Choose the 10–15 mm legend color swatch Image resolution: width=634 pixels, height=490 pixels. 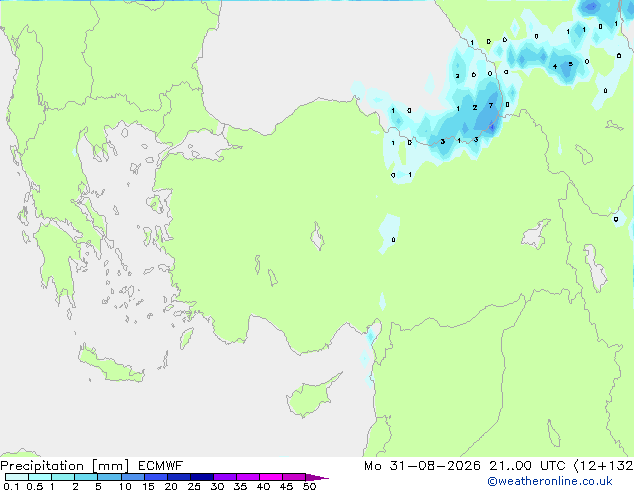(x=132, y=477)
